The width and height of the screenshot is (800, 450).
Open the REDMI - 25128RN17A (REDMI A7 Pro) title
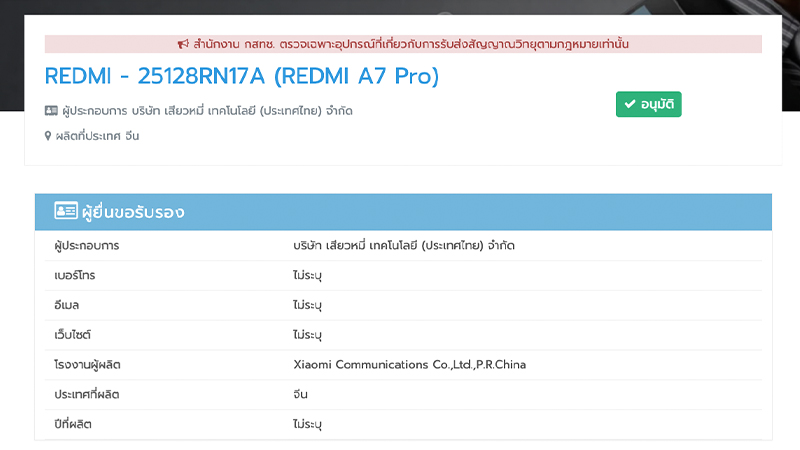242,76
